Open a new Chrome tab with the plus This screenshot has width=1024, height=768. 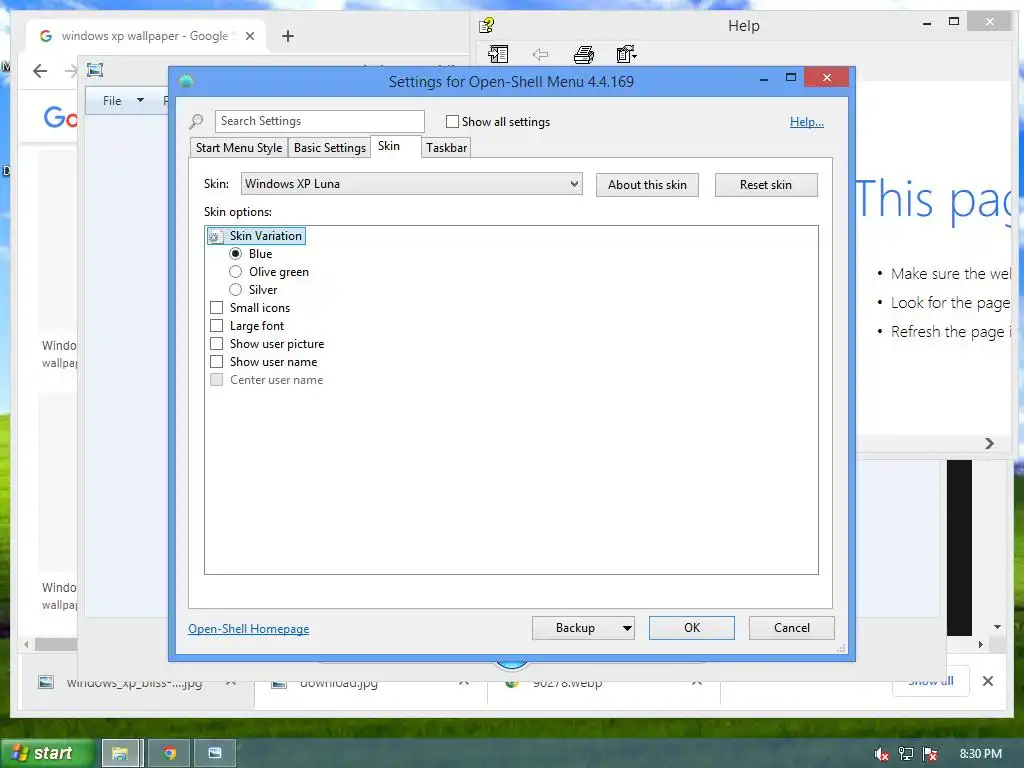point(287,36)
